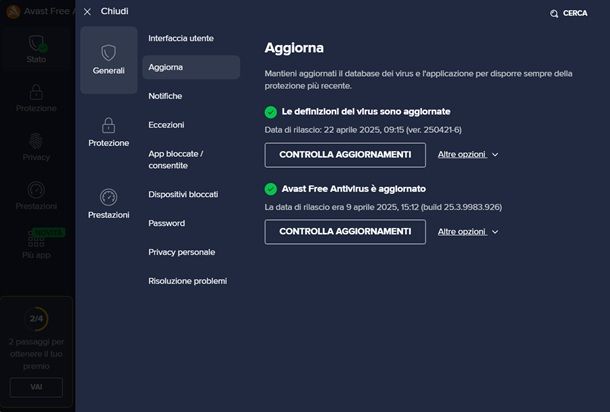Open Privacy personale settings

click(182, 252)
